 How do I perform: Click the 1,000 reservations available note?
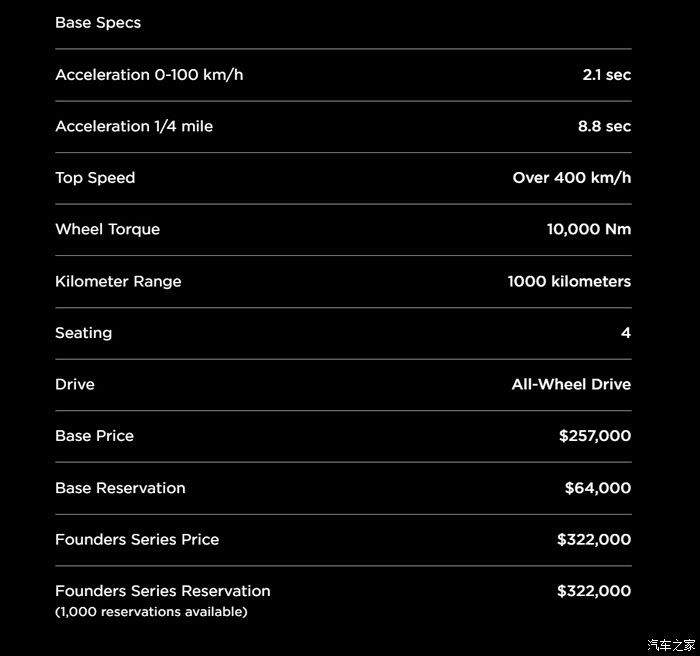[151, 611]
